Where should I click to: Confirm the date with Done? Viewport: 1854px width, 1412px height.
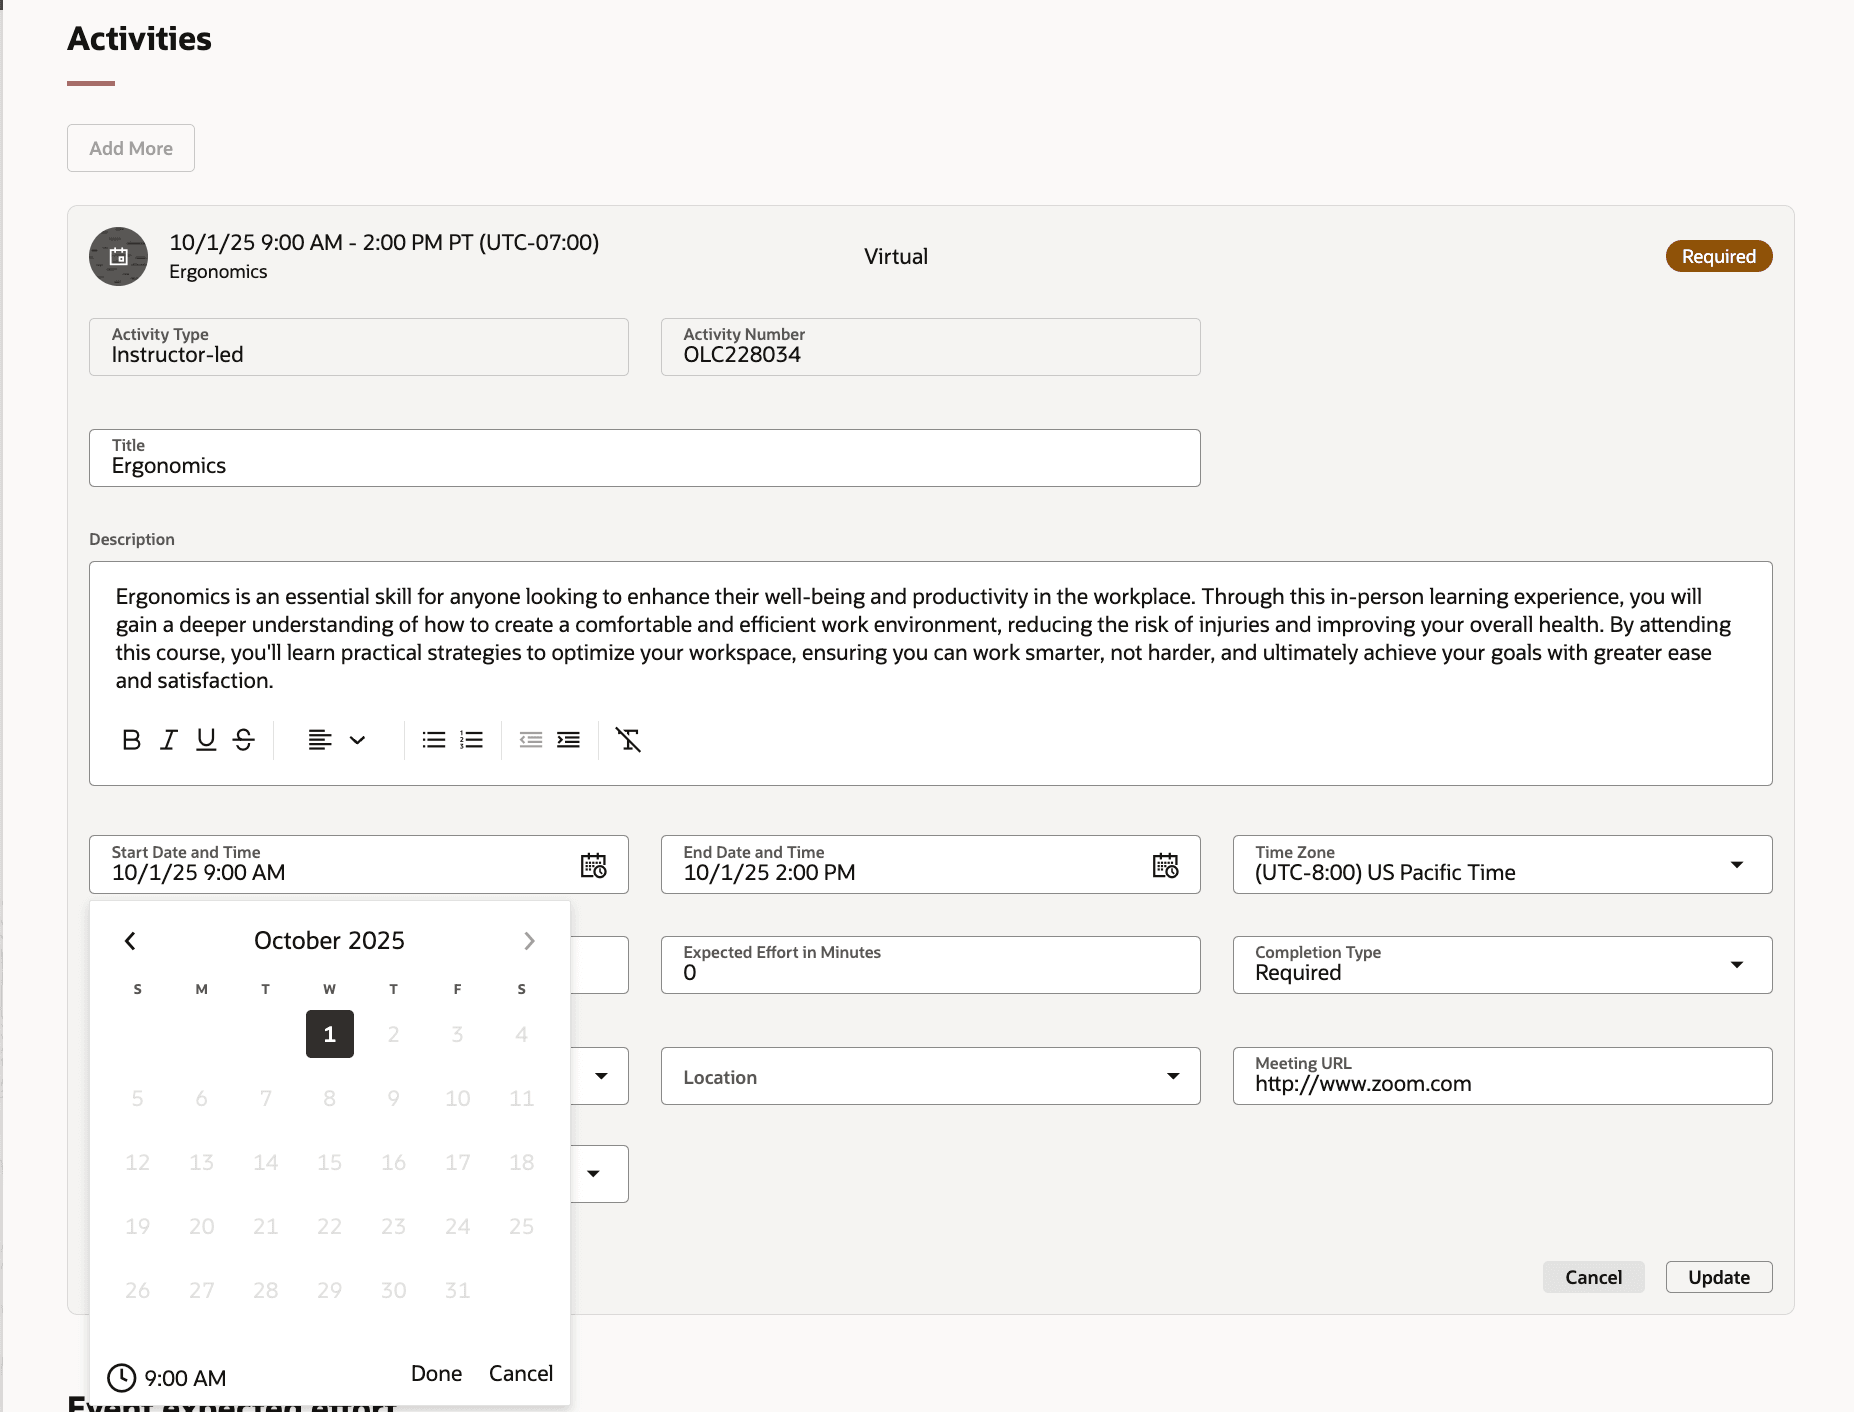point(435,1373)
